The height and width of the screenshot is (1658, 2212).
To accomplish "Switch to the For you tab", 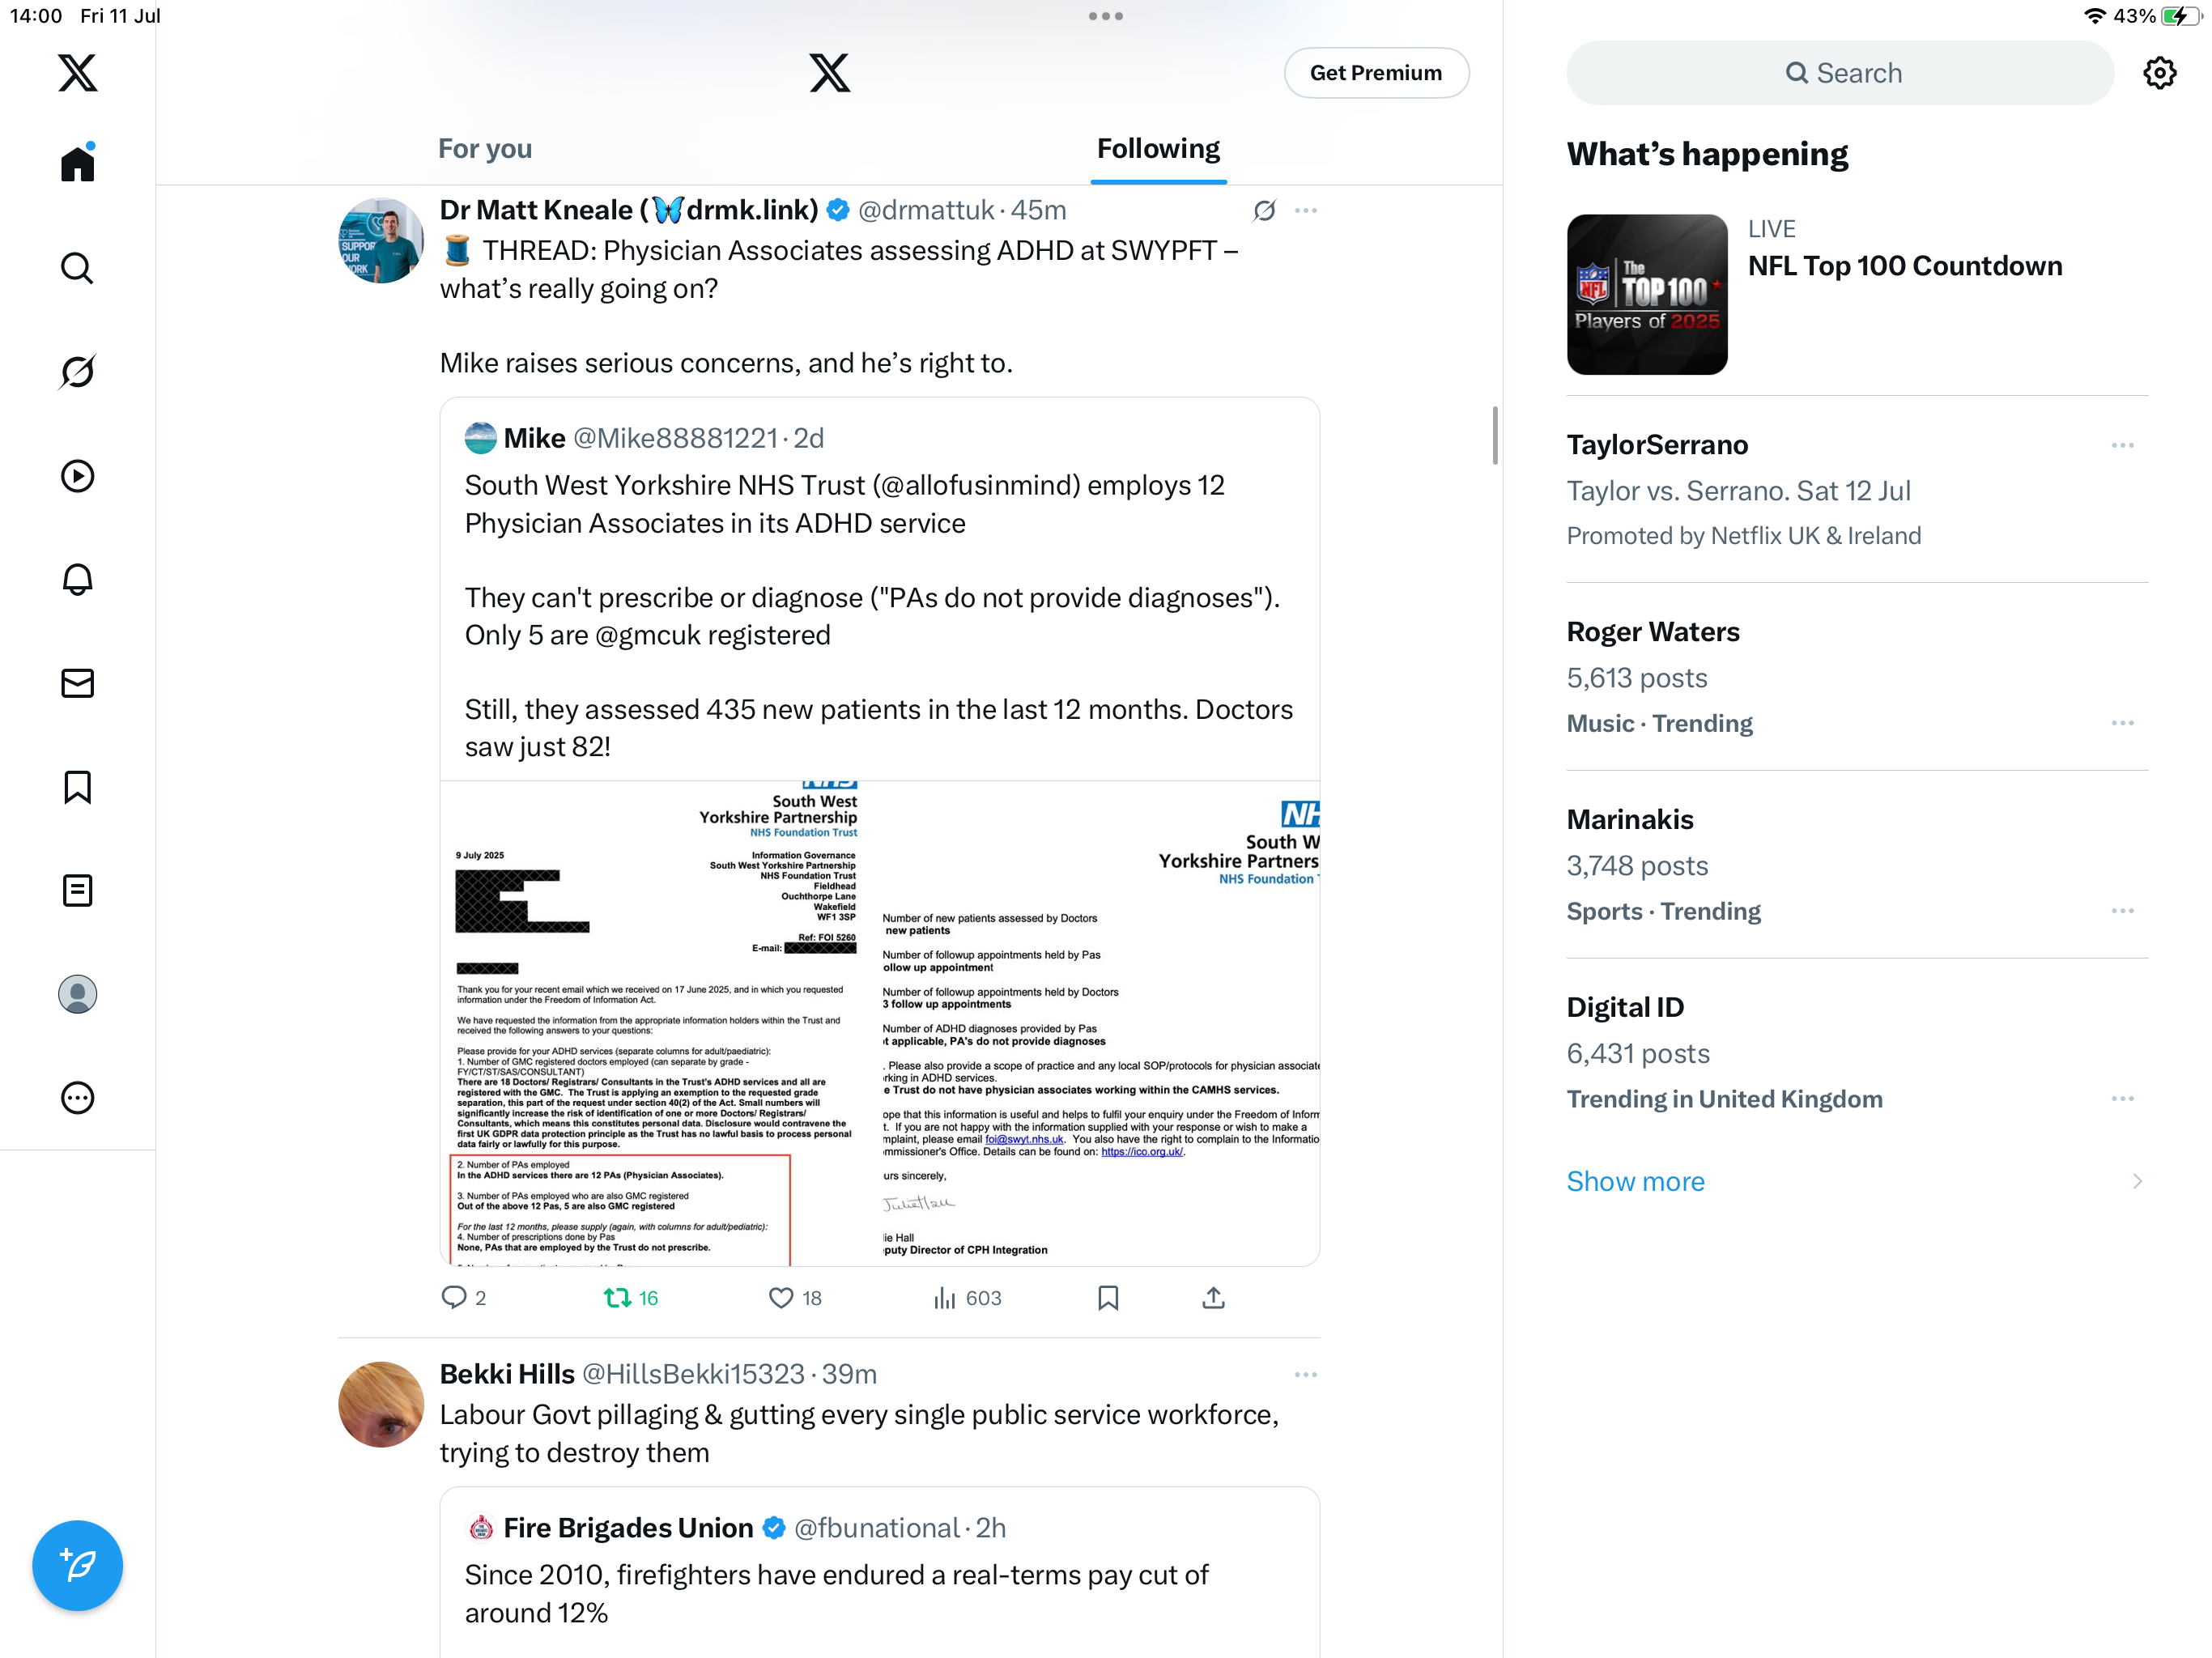I will [x=485, y=149].
